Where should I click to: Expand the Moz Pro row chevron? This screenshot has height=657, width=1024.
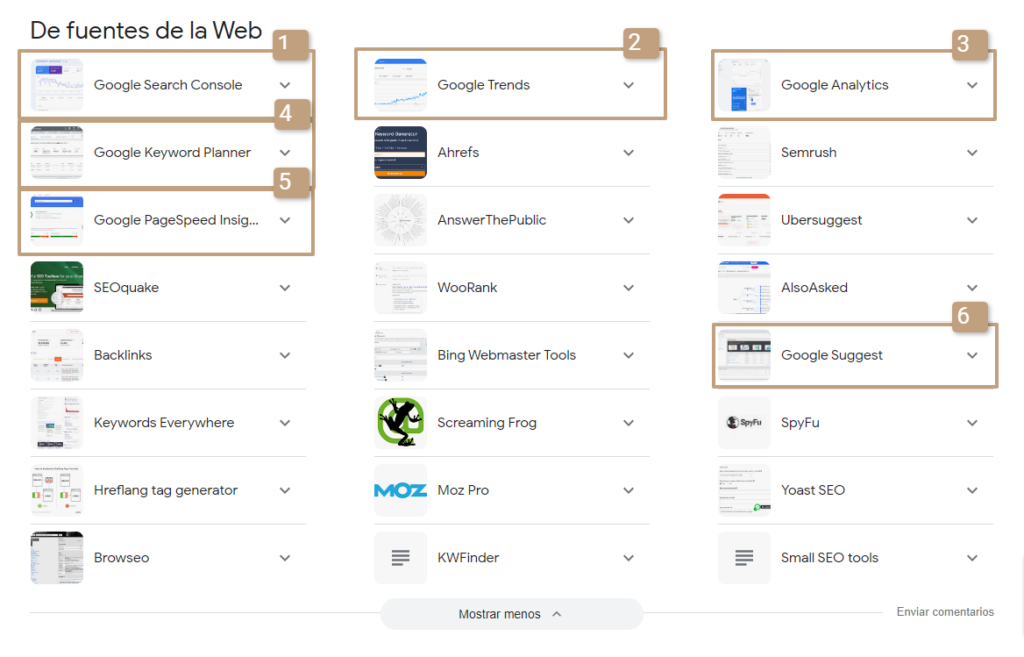pyautogui.click(x=628, y=490)
